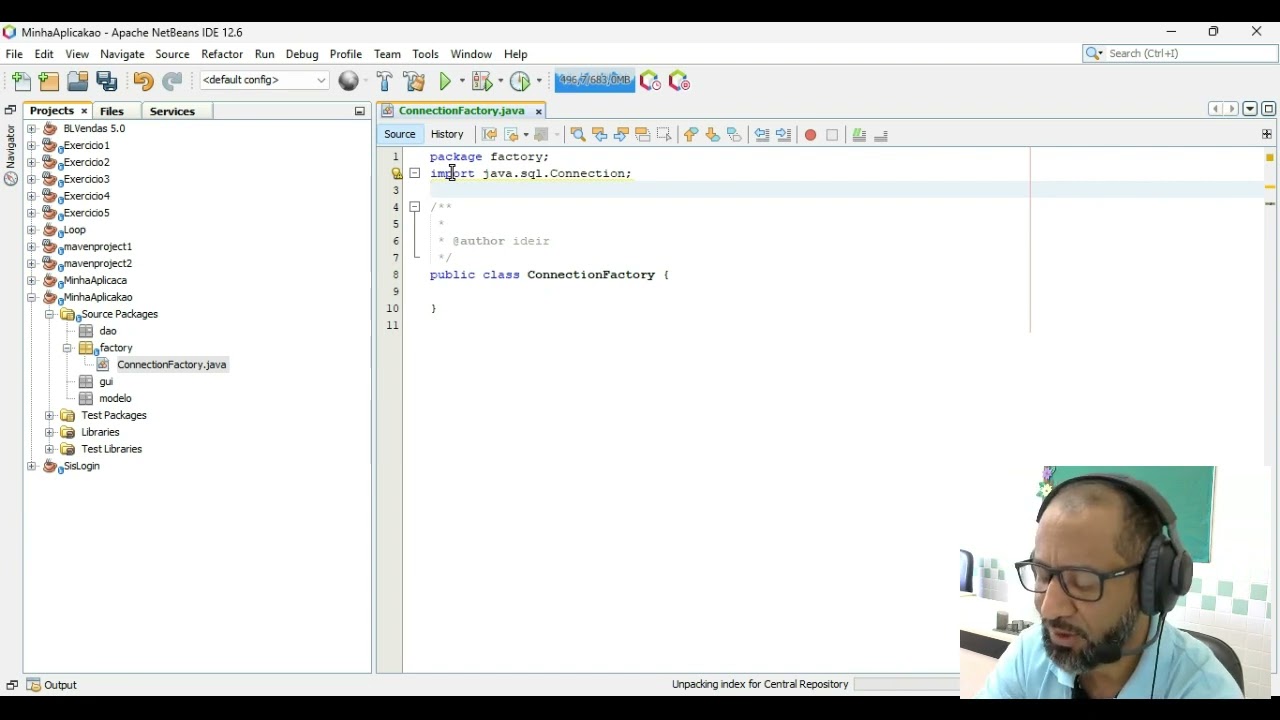Open the File menu
The width and height of the screenshot is (1280, 720).
tap(14, 54)
